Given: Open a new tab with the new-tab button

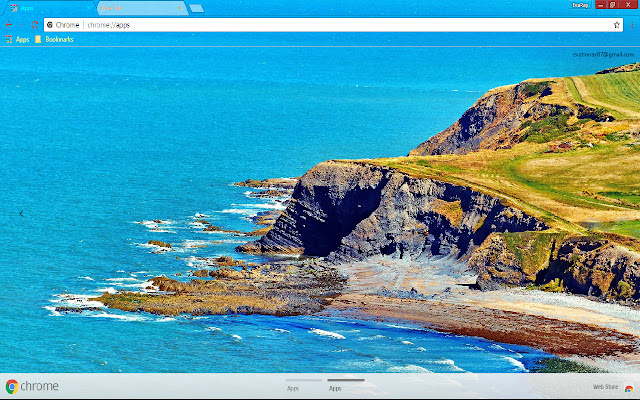Looking at the screenshot, I should 196,8.
